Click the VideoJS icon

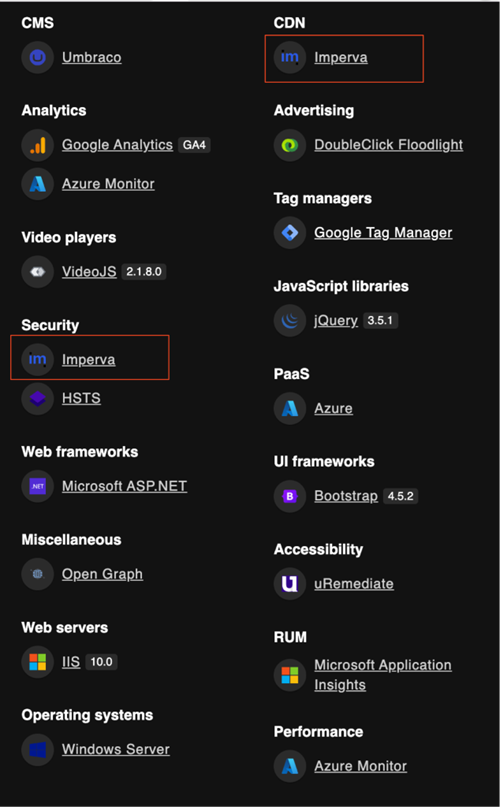[38, 272]
